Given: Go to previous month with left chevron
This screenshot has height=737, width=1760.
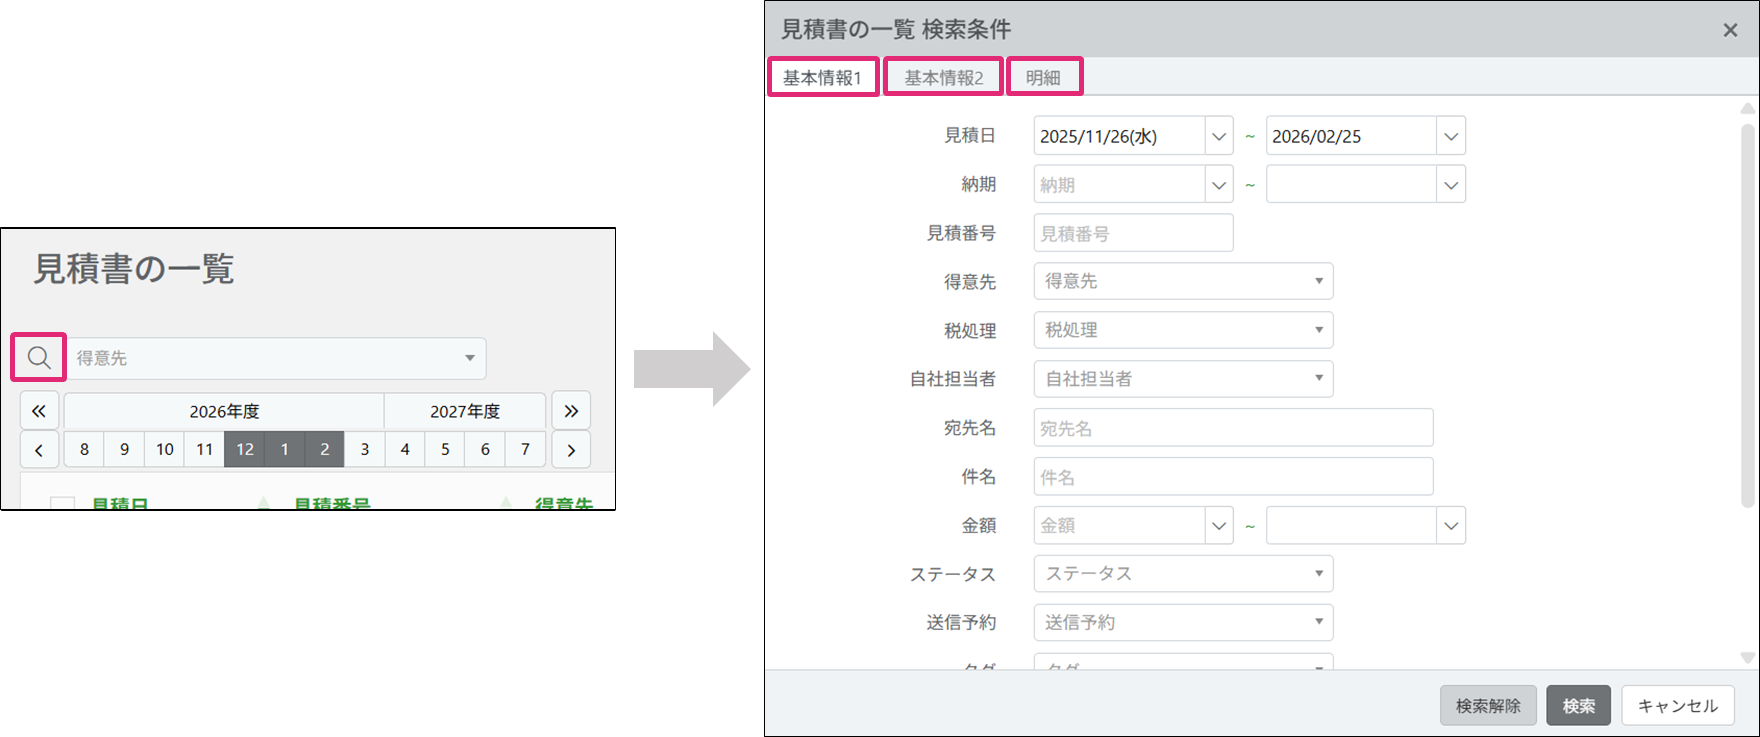Looking at the screenshot, I should click(39, 450).
